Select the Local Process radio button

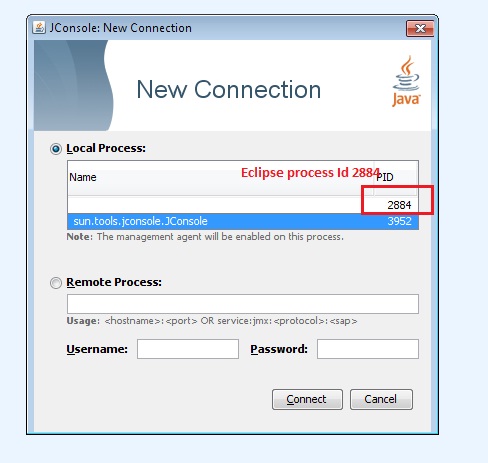point(56,149)
